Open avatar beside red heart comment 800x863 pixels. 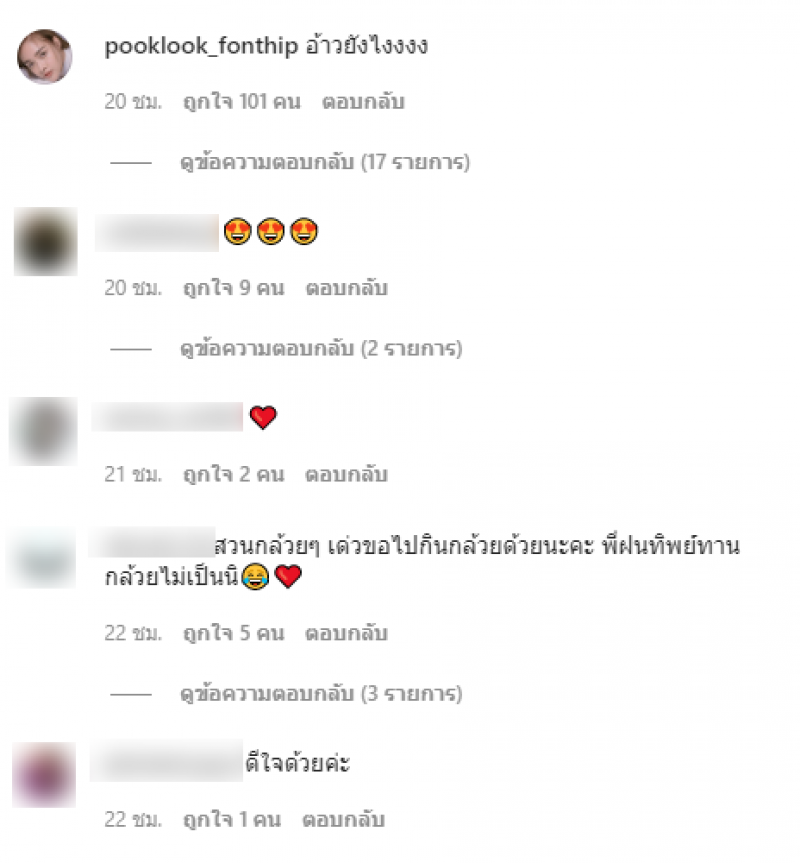point(43,432)
